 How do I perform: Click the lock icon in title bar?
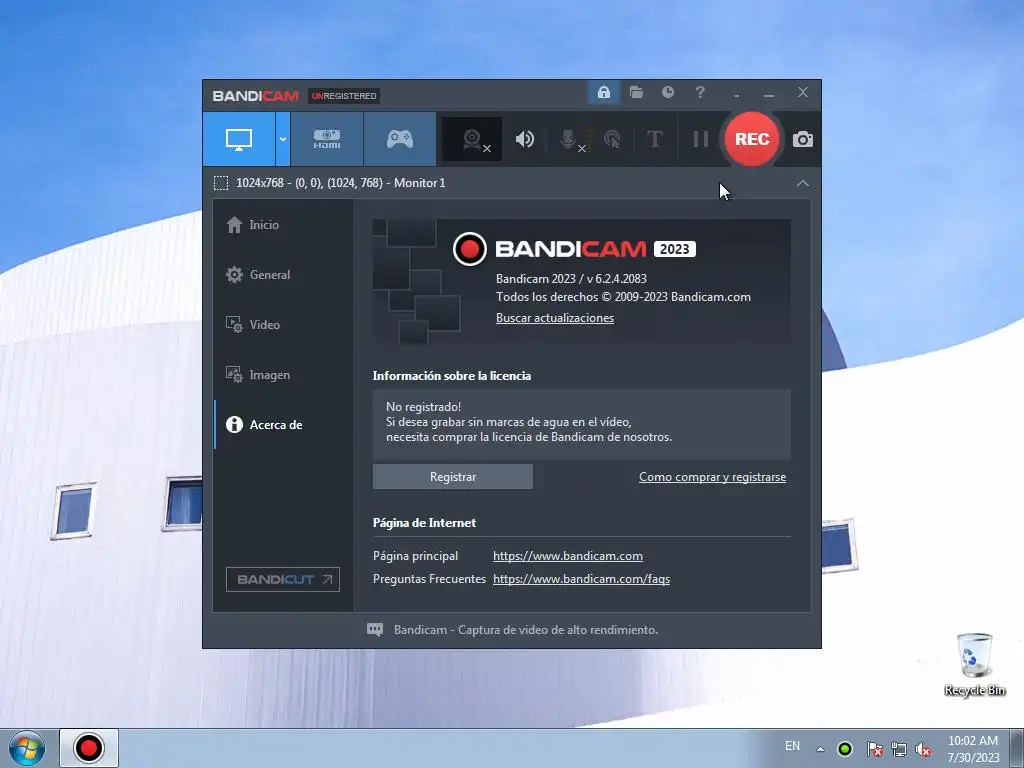603,92
